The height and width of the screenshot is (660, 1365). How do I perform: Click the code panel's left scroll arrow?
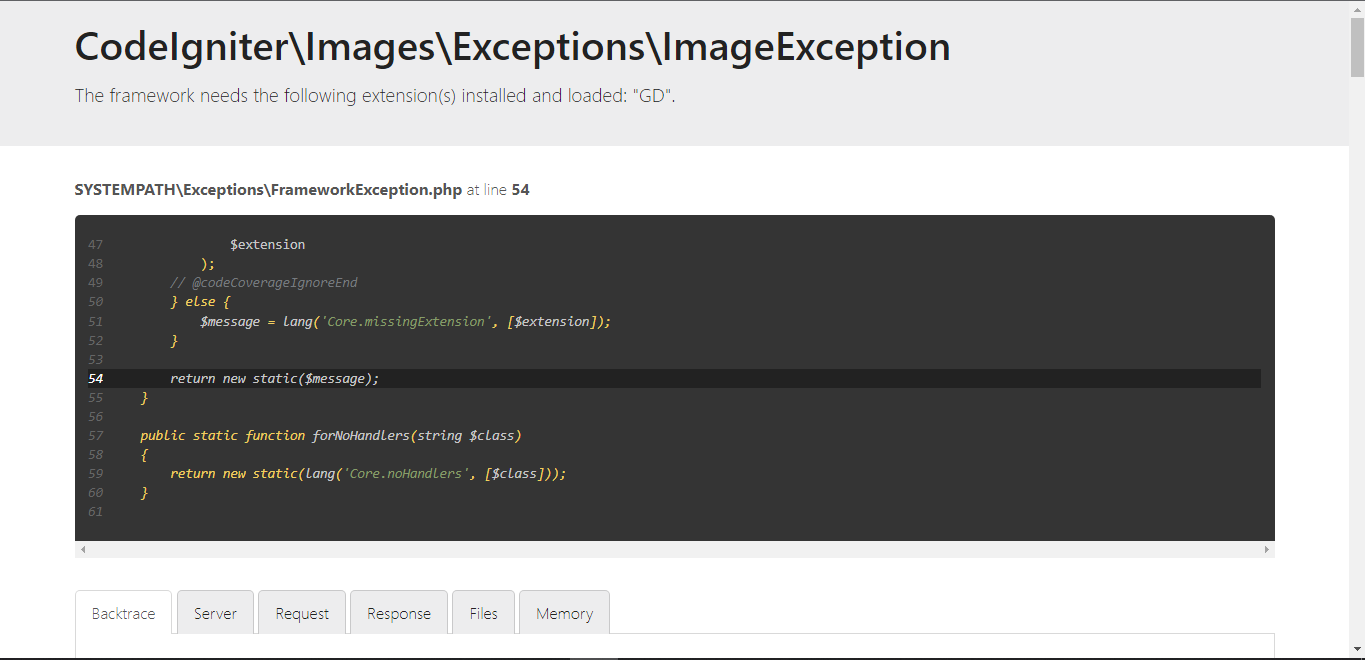[83, 549]
